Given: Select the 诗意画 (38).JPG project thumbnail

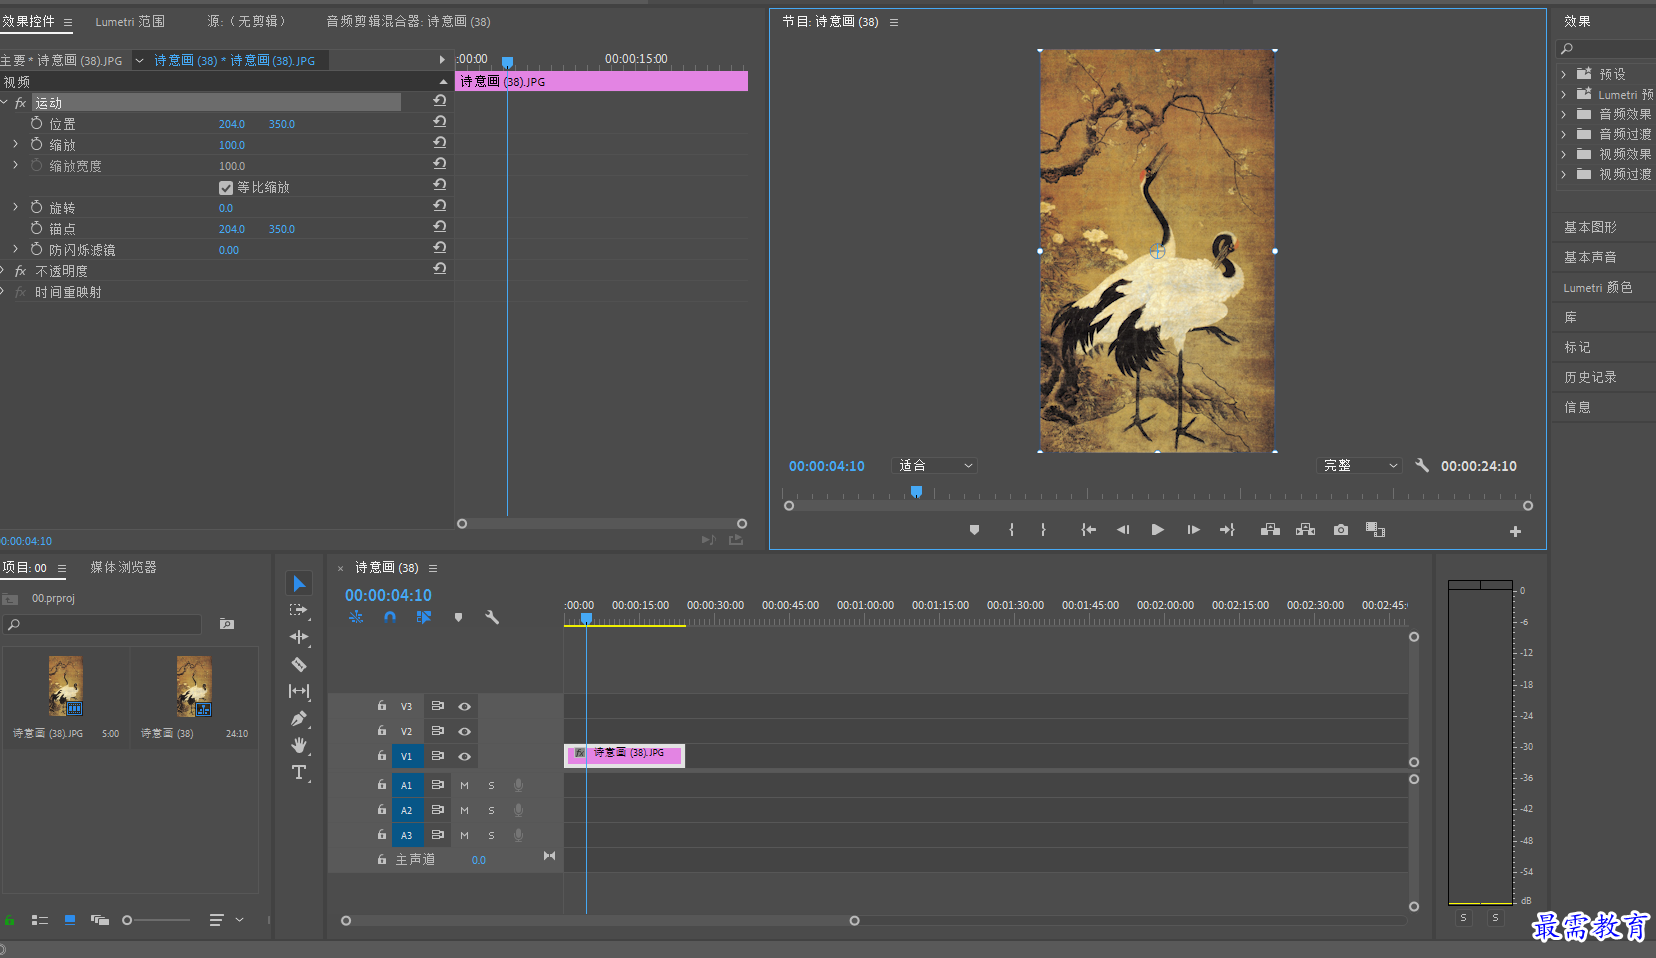Looking at the screenshot, I should click(66, 686).
